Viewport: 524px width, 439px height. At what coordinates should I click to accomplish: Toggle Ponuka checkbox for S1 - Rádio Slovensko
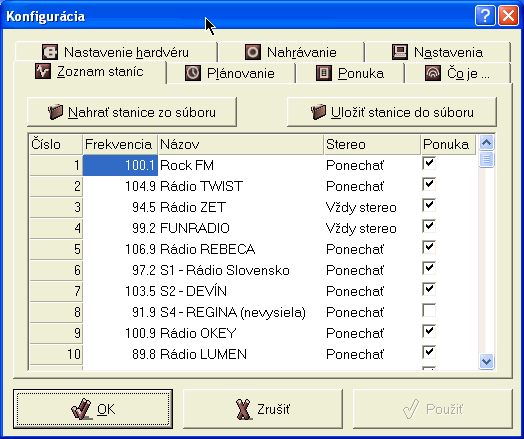click(429, 269)
